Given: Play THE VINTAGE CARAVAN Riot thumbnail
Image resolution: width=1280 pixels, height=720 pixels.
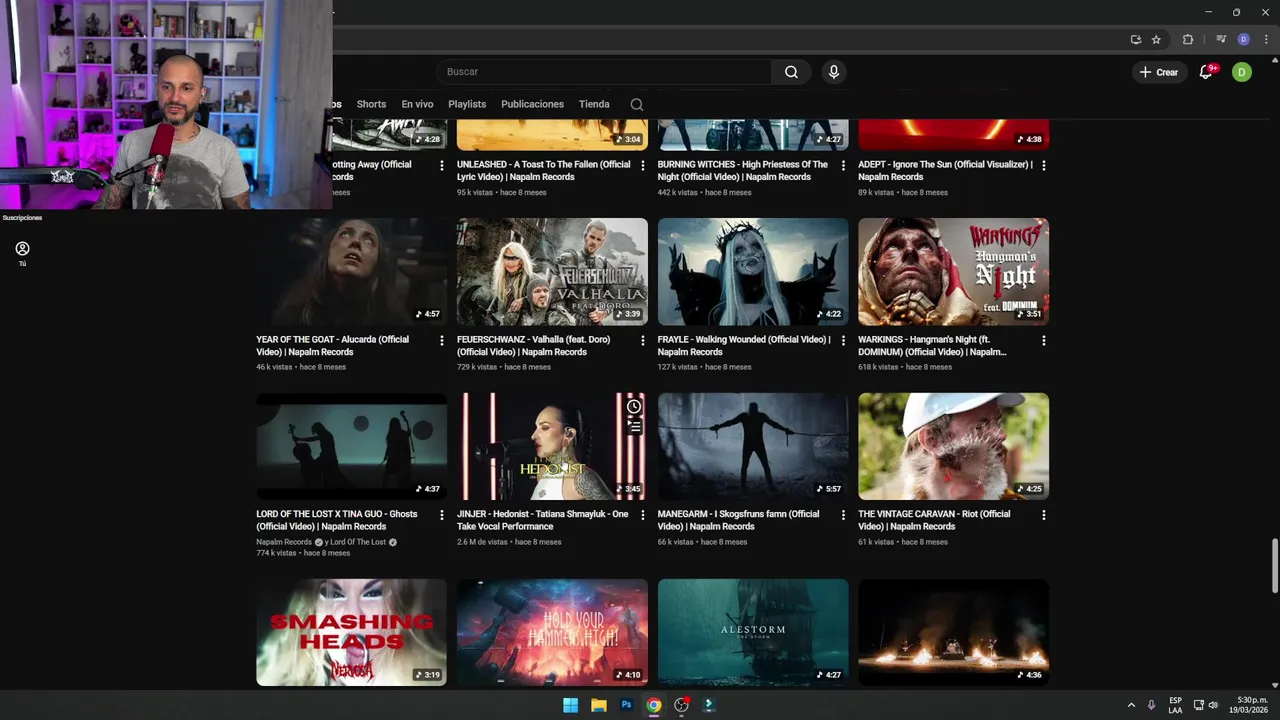Looking at the screenshot, I should (953, 446).
